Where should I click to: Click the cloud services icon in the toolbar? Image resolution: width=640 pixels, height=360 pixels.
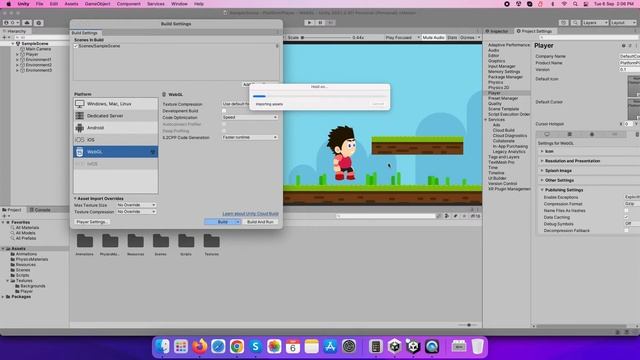coord(27,23)
